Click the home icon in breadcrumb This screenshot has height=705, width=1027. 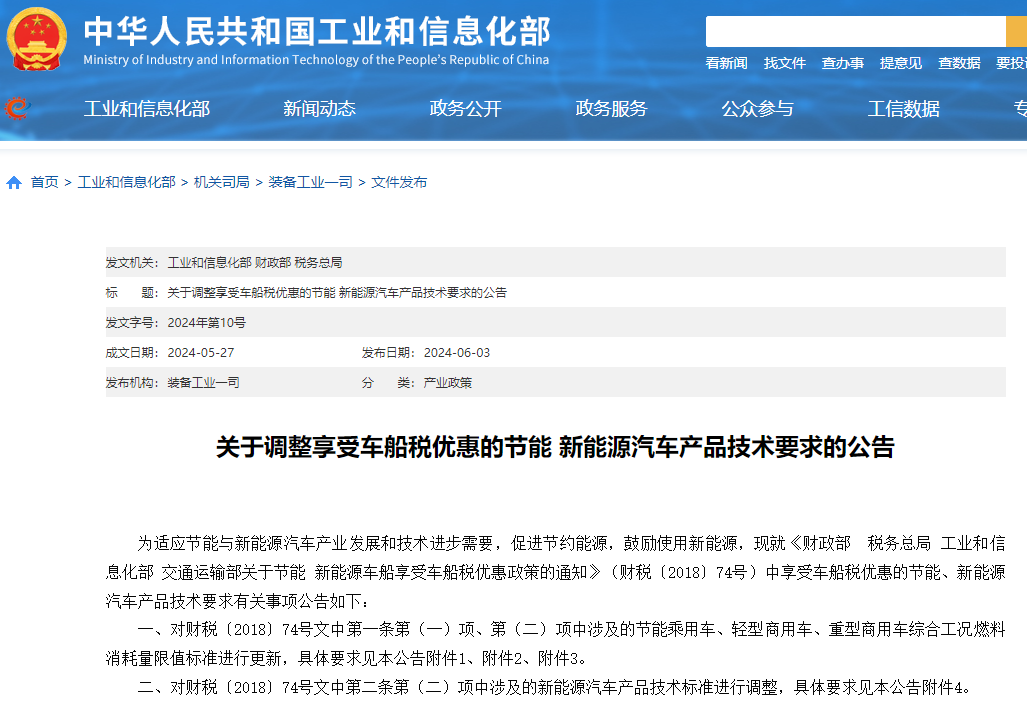pos(14,182)
